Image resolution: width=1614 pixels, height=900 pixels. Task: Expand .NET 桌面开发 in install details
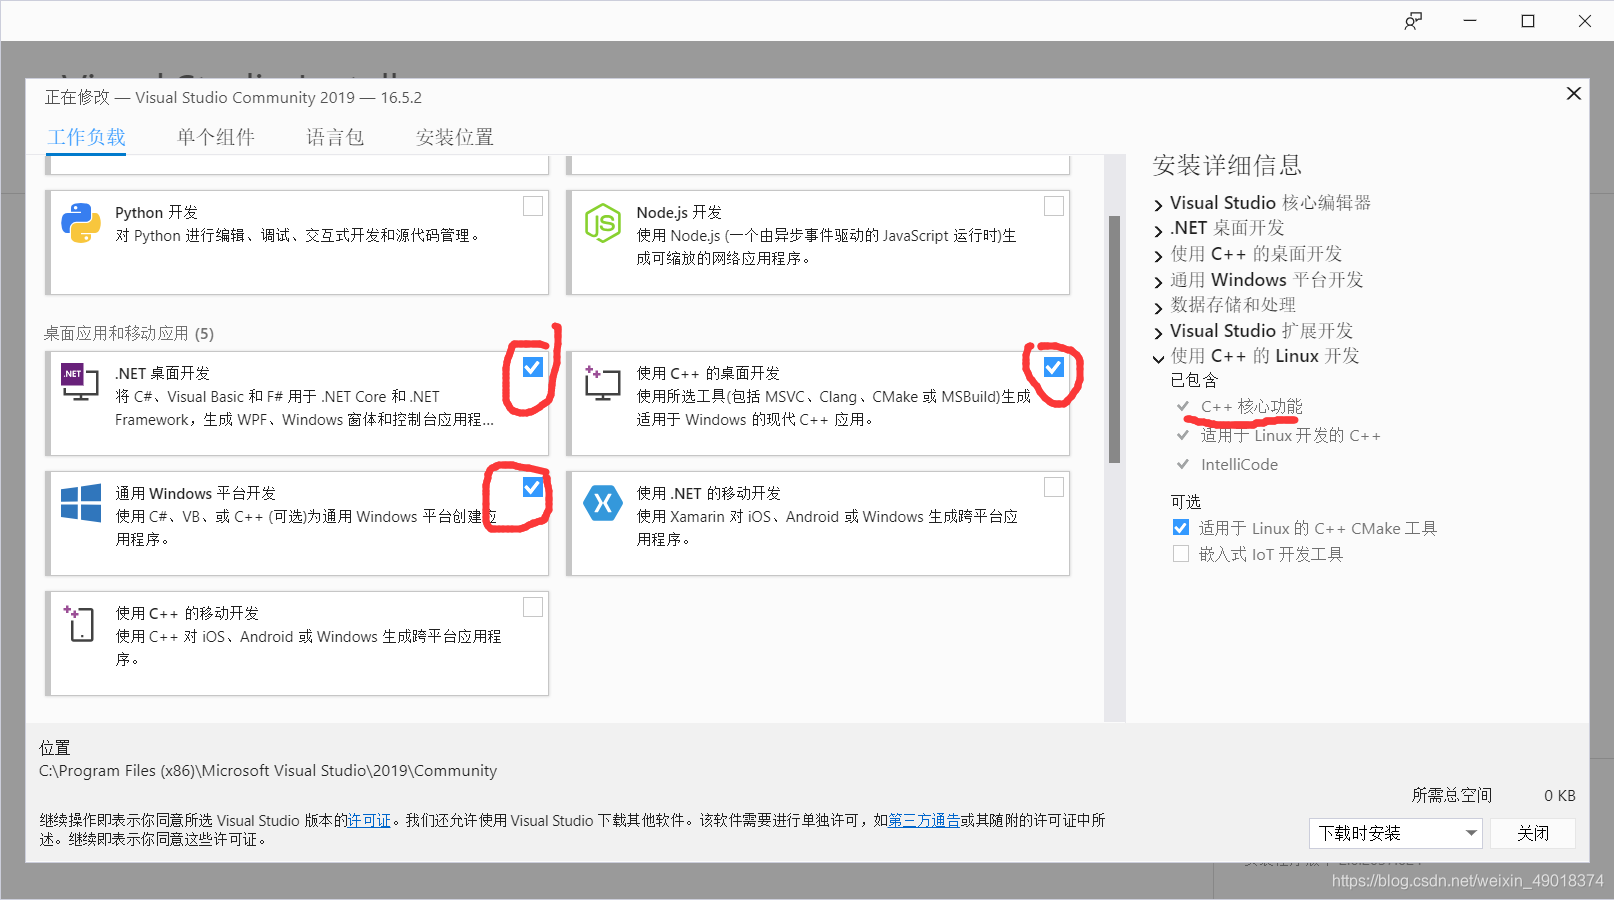[x=1159, y=230]
